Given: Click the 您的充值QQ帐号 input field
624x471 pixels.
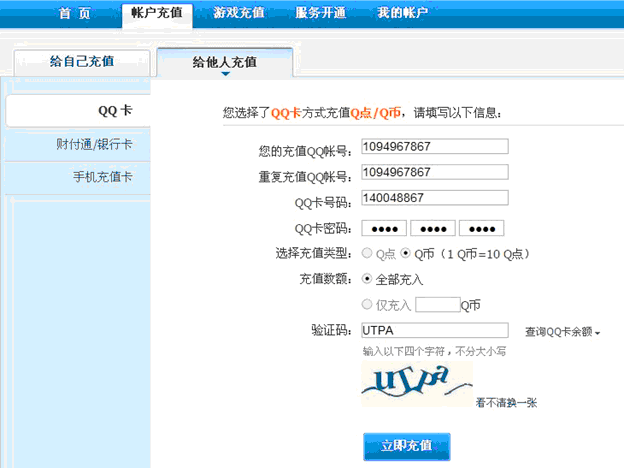Looking at the screenshot, I should [435, 146].
